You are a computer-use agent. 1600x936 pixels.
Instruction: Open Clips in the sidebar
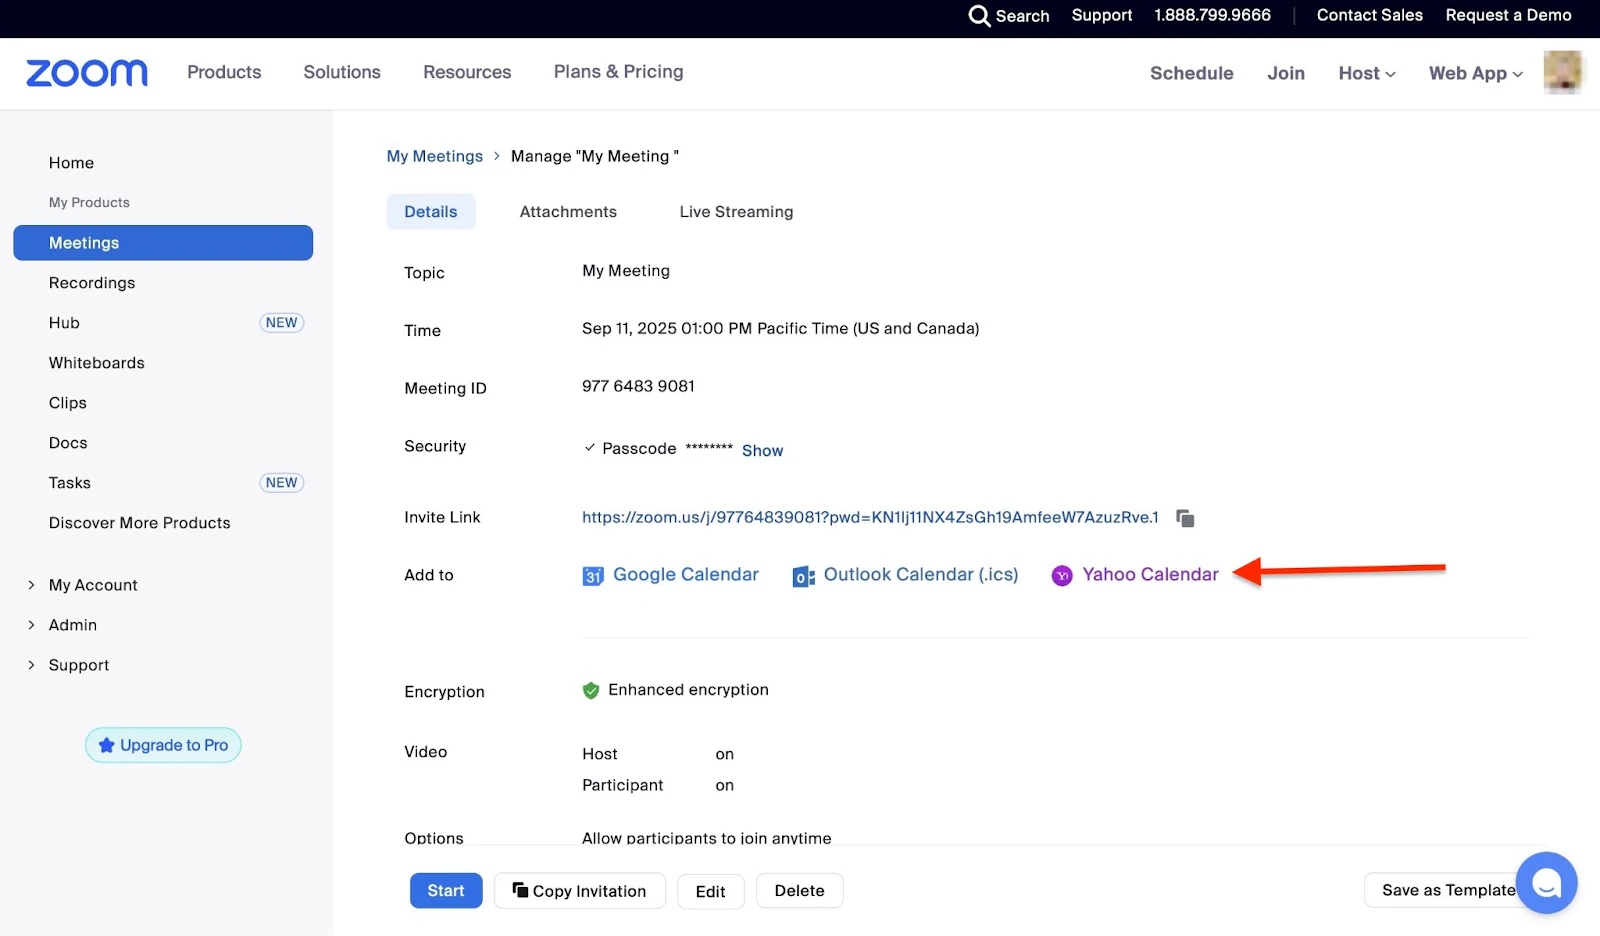pos(68,403)
